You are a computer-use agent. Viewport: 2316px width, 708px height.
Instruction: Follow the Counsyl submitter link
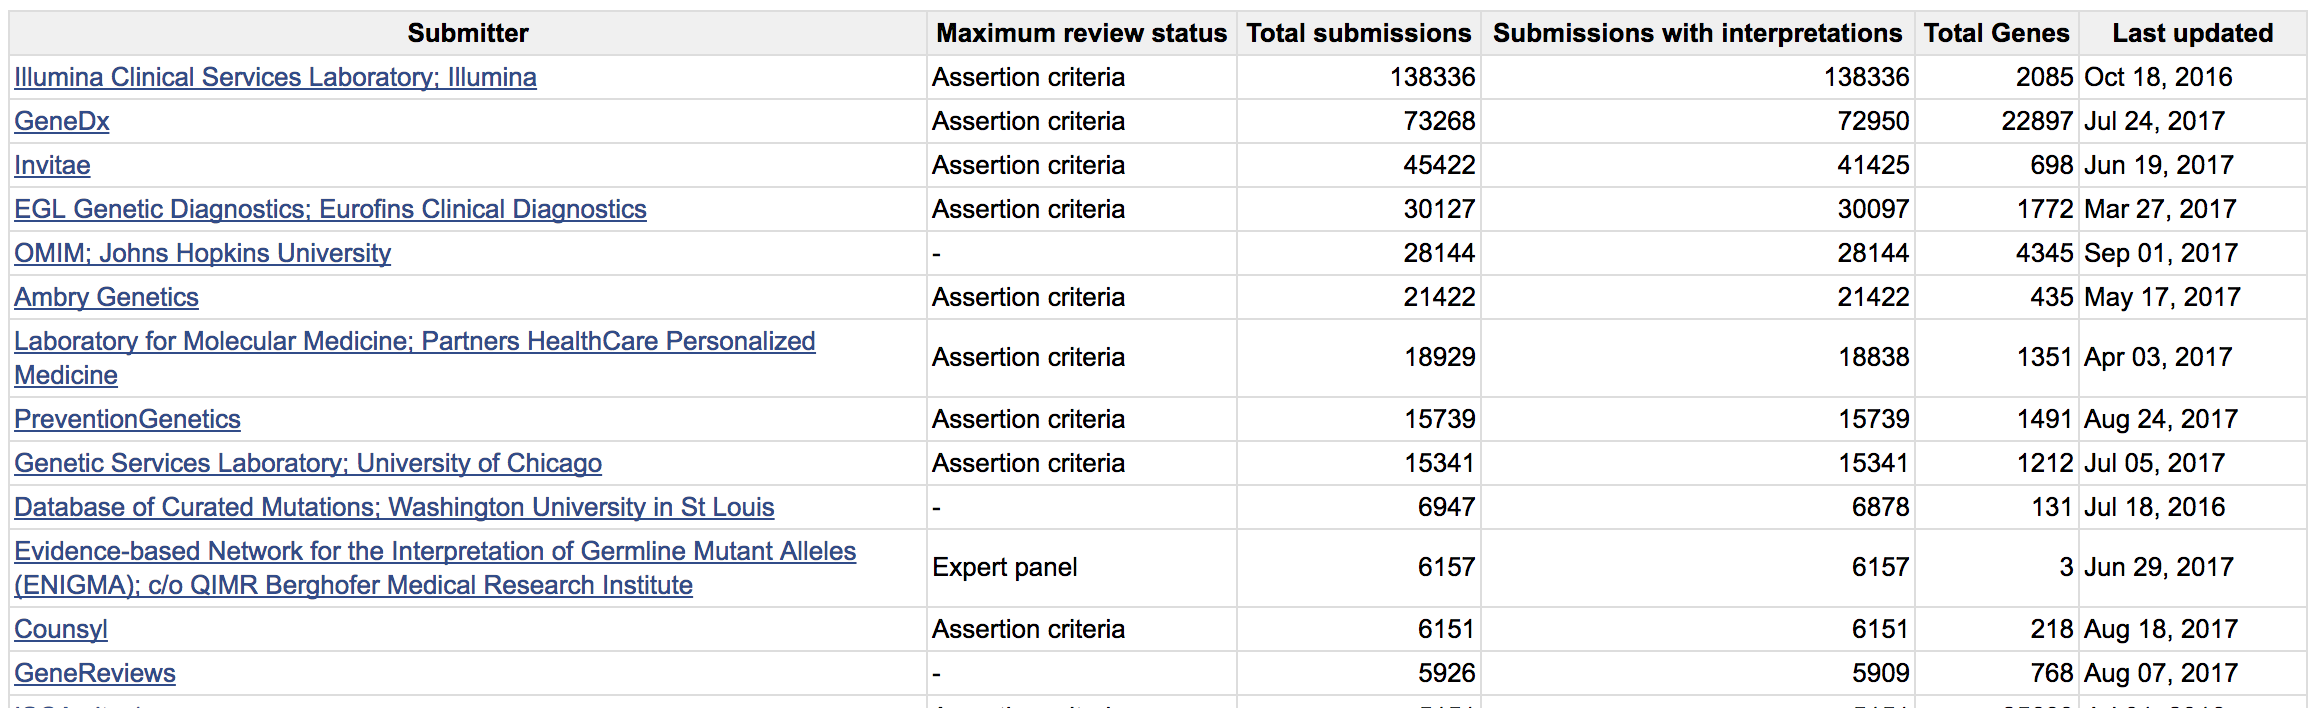61,629
